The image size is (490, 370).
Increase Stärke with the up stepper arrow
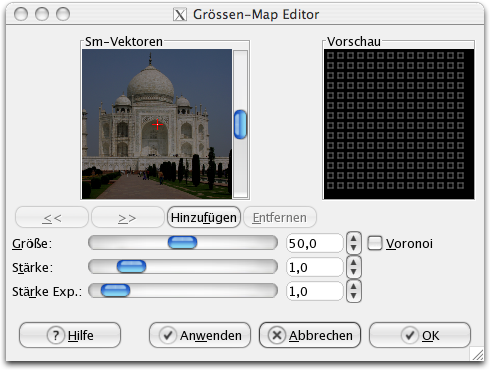354,262
